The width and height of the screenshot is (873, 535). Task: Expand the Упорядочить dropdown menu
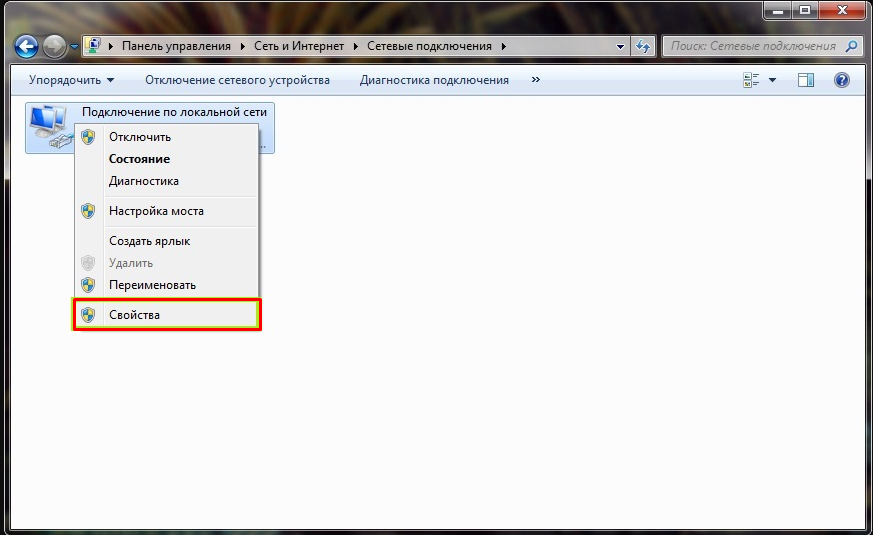point(71,80)
